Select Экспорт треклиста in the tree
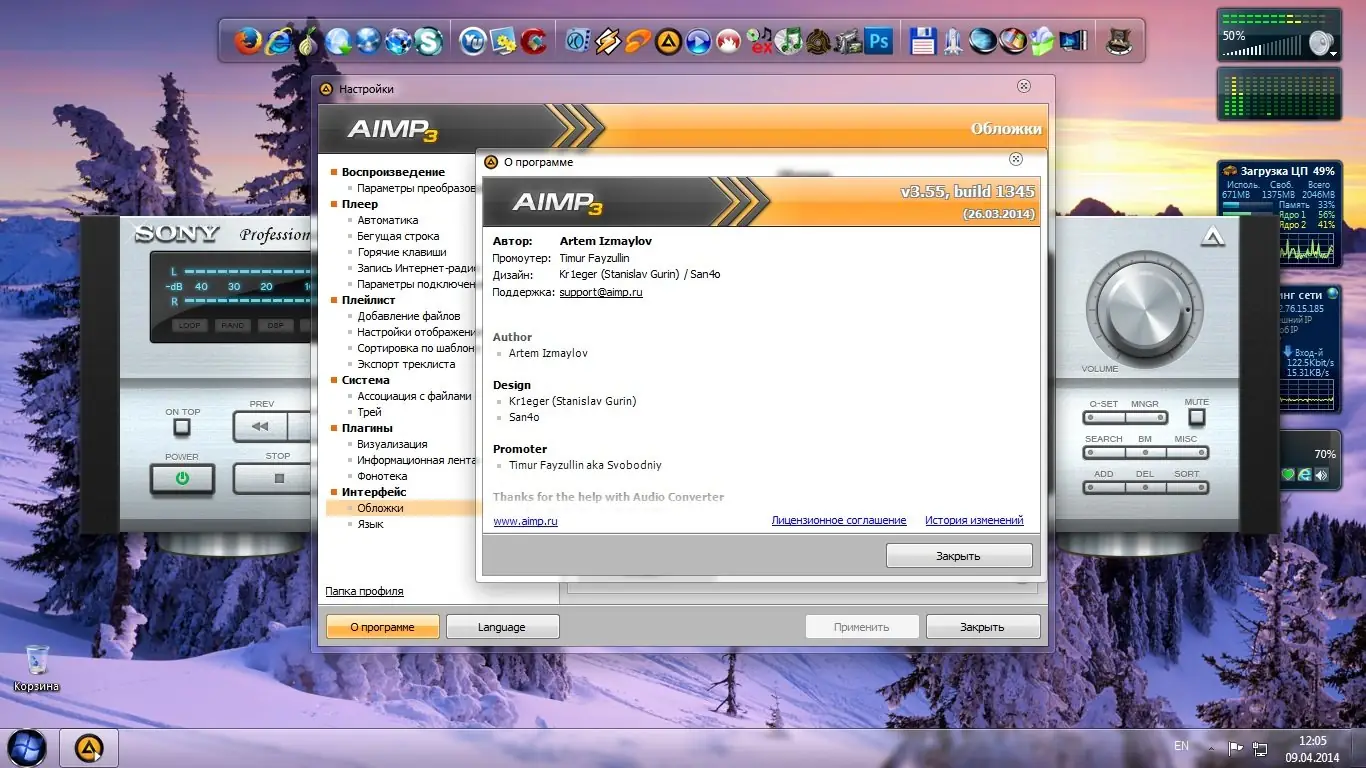Screen dimensions: 1366x768 click(406, 364)
